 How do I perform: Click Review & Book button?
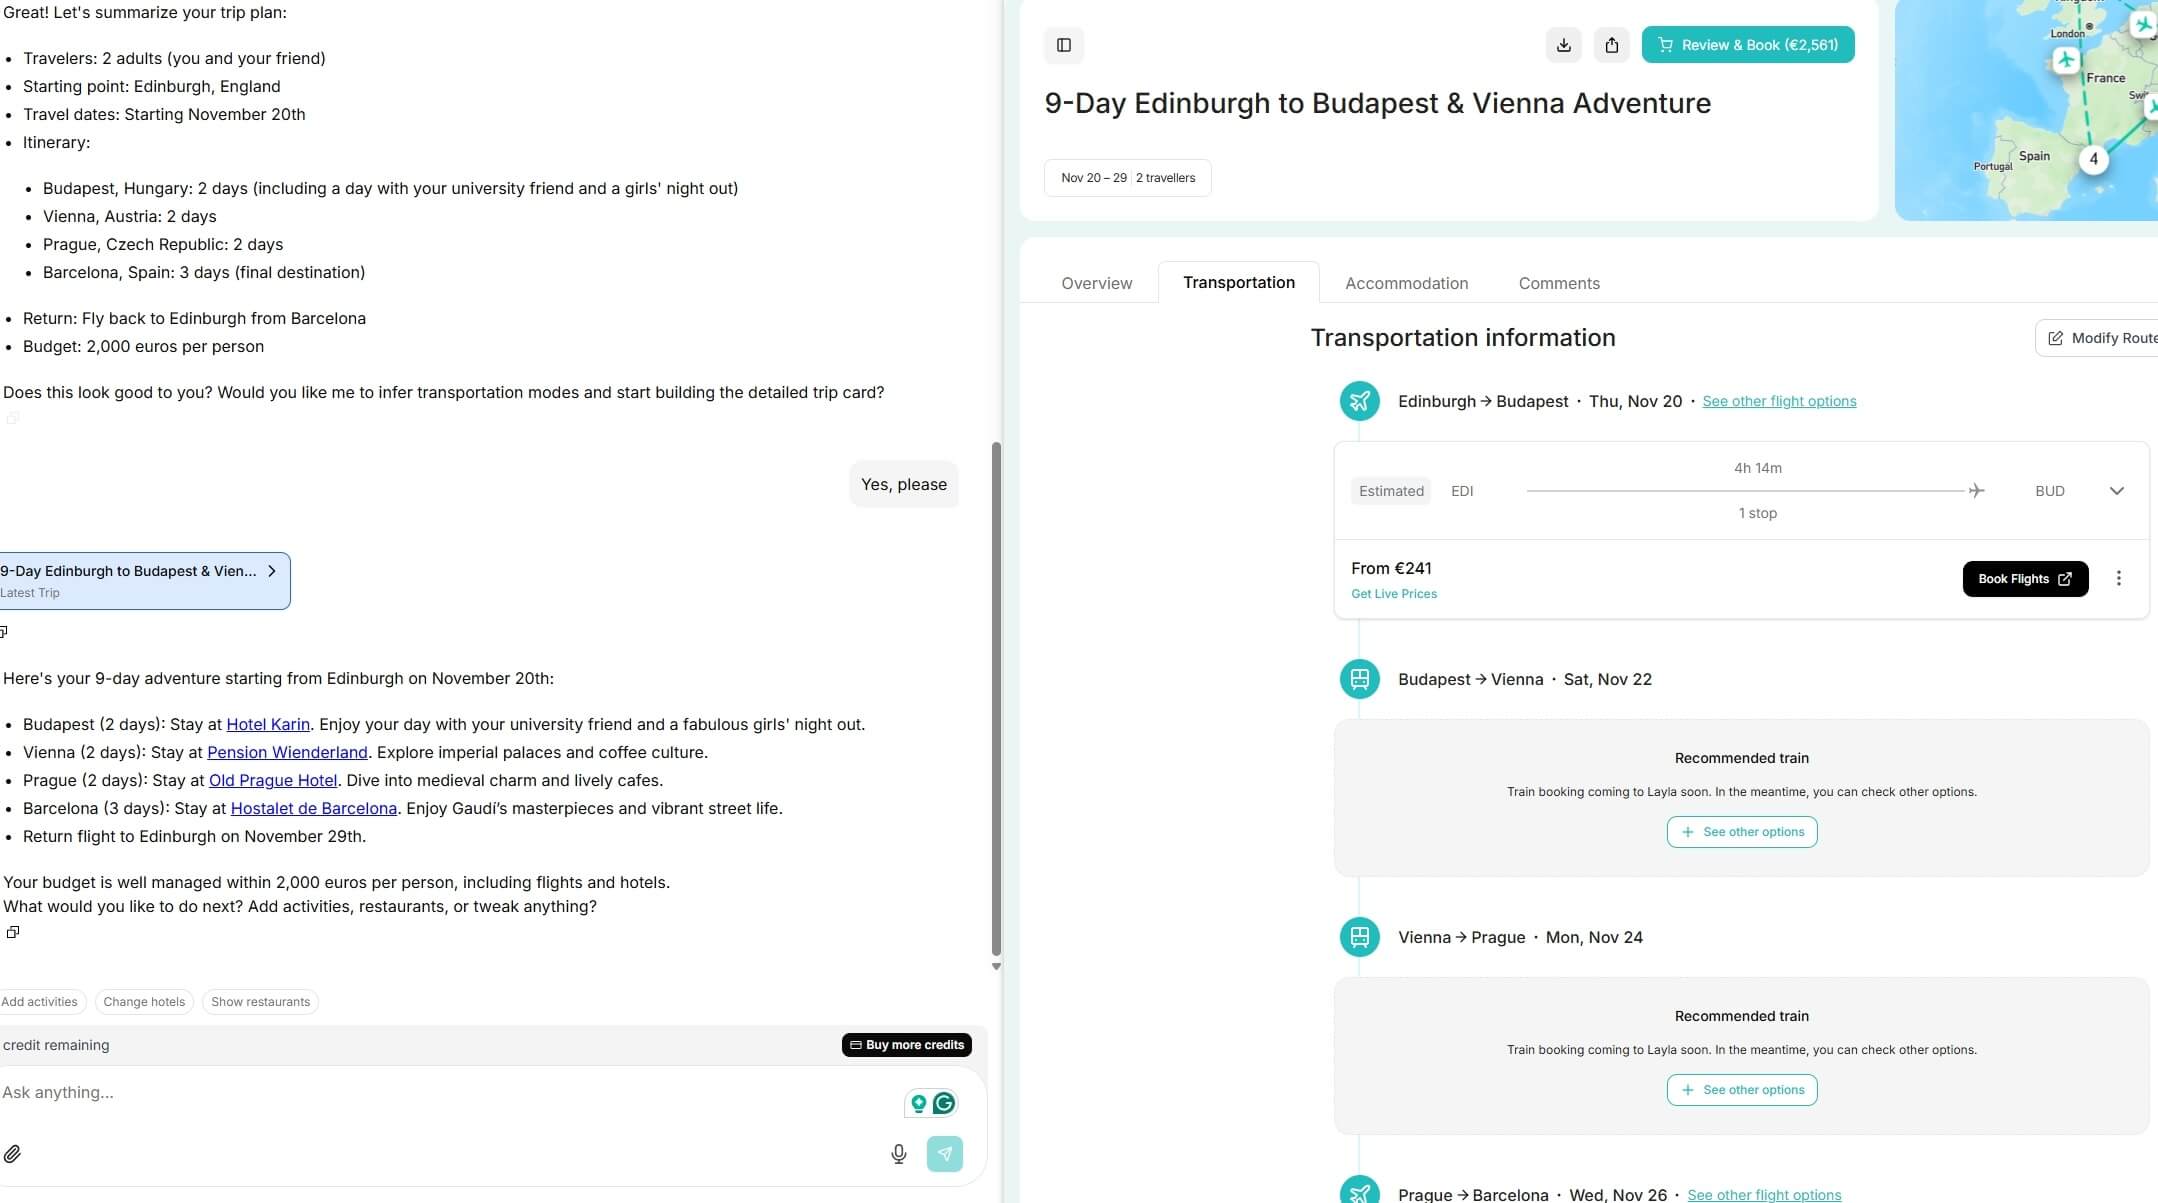click(x=1747, y=45)
